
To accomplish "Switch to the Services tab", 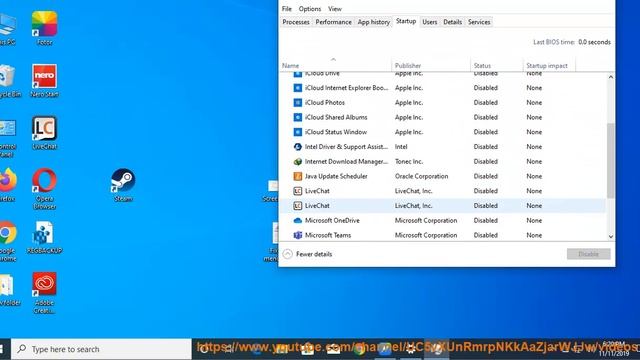I will [x=479, y=22].
